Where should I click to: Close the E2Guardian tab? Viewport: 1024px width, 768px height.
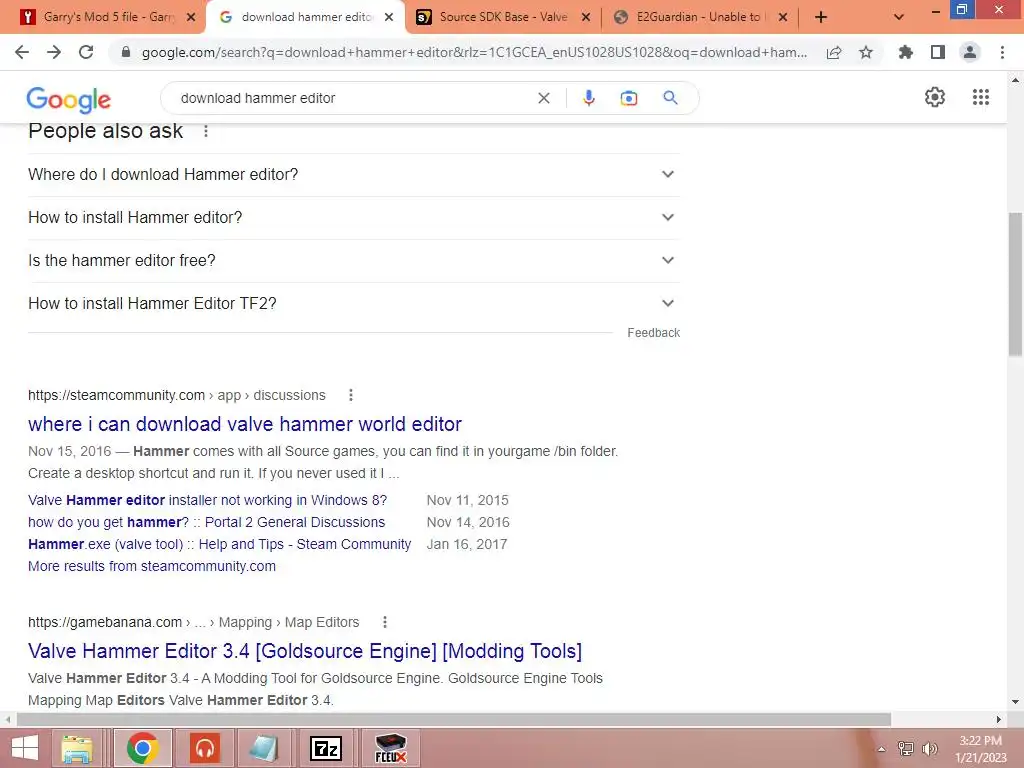[782, 17]
